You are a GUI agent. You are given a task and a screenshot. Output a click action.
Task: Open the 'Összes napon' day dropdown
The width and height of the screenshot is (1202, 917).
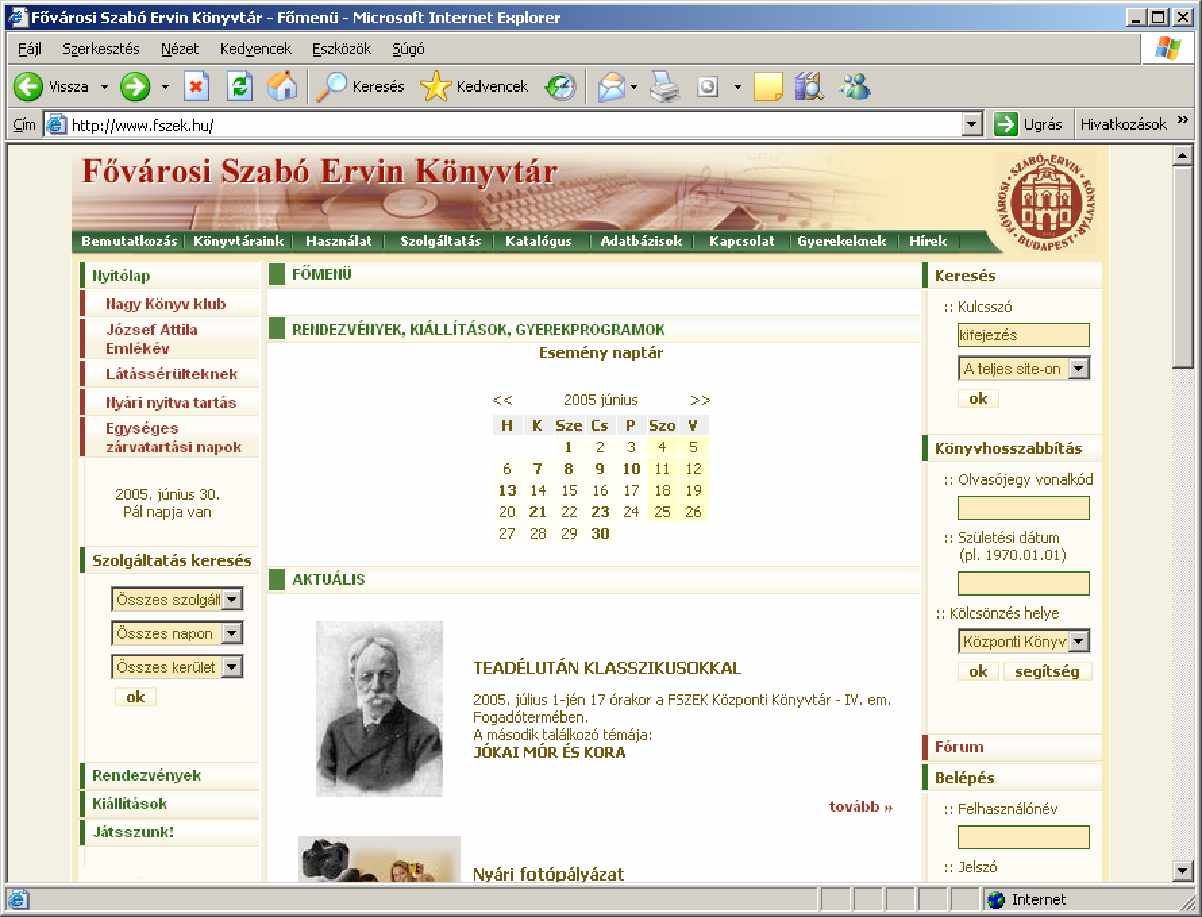[231, 633]
